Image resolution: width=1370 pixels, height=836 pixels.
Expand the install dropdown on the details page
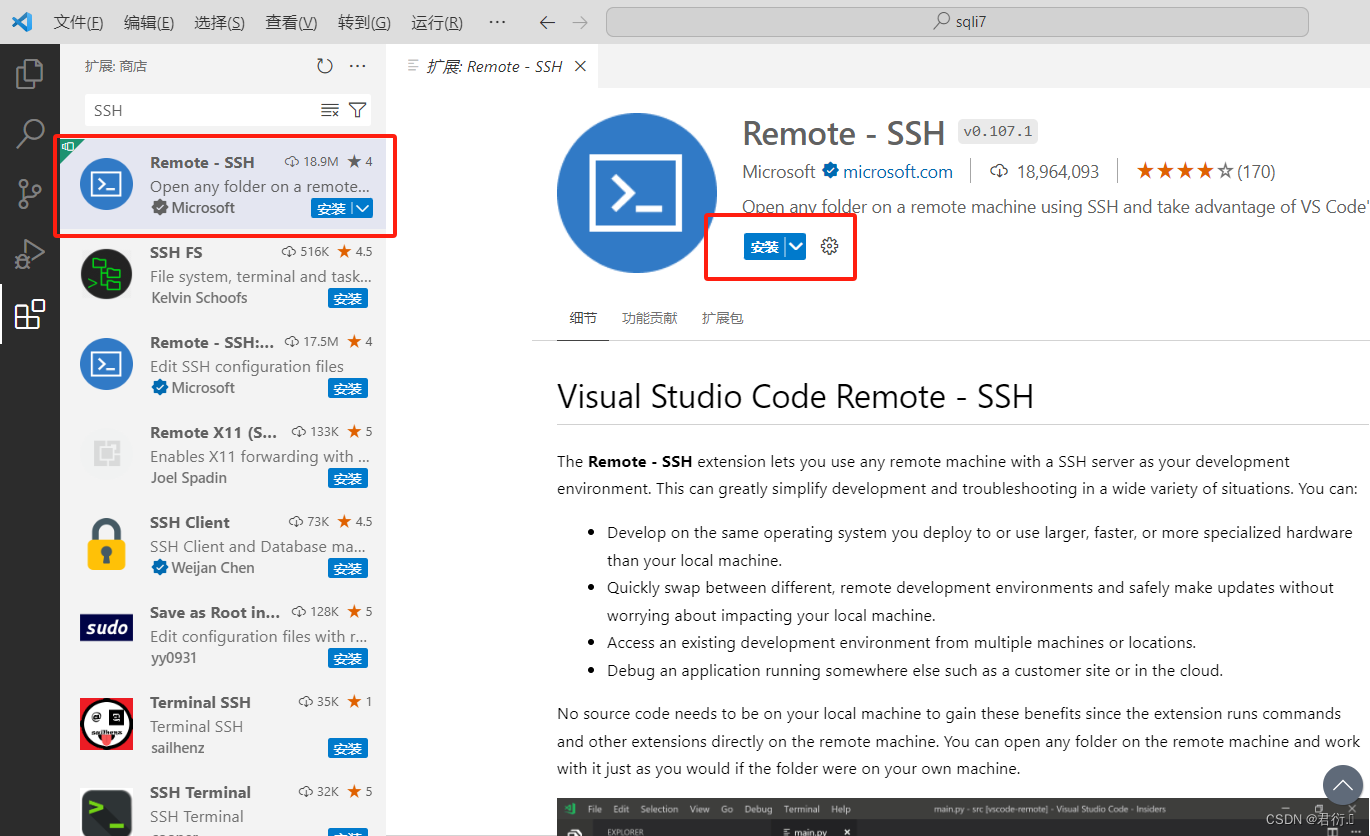click(x=796, y=246)
